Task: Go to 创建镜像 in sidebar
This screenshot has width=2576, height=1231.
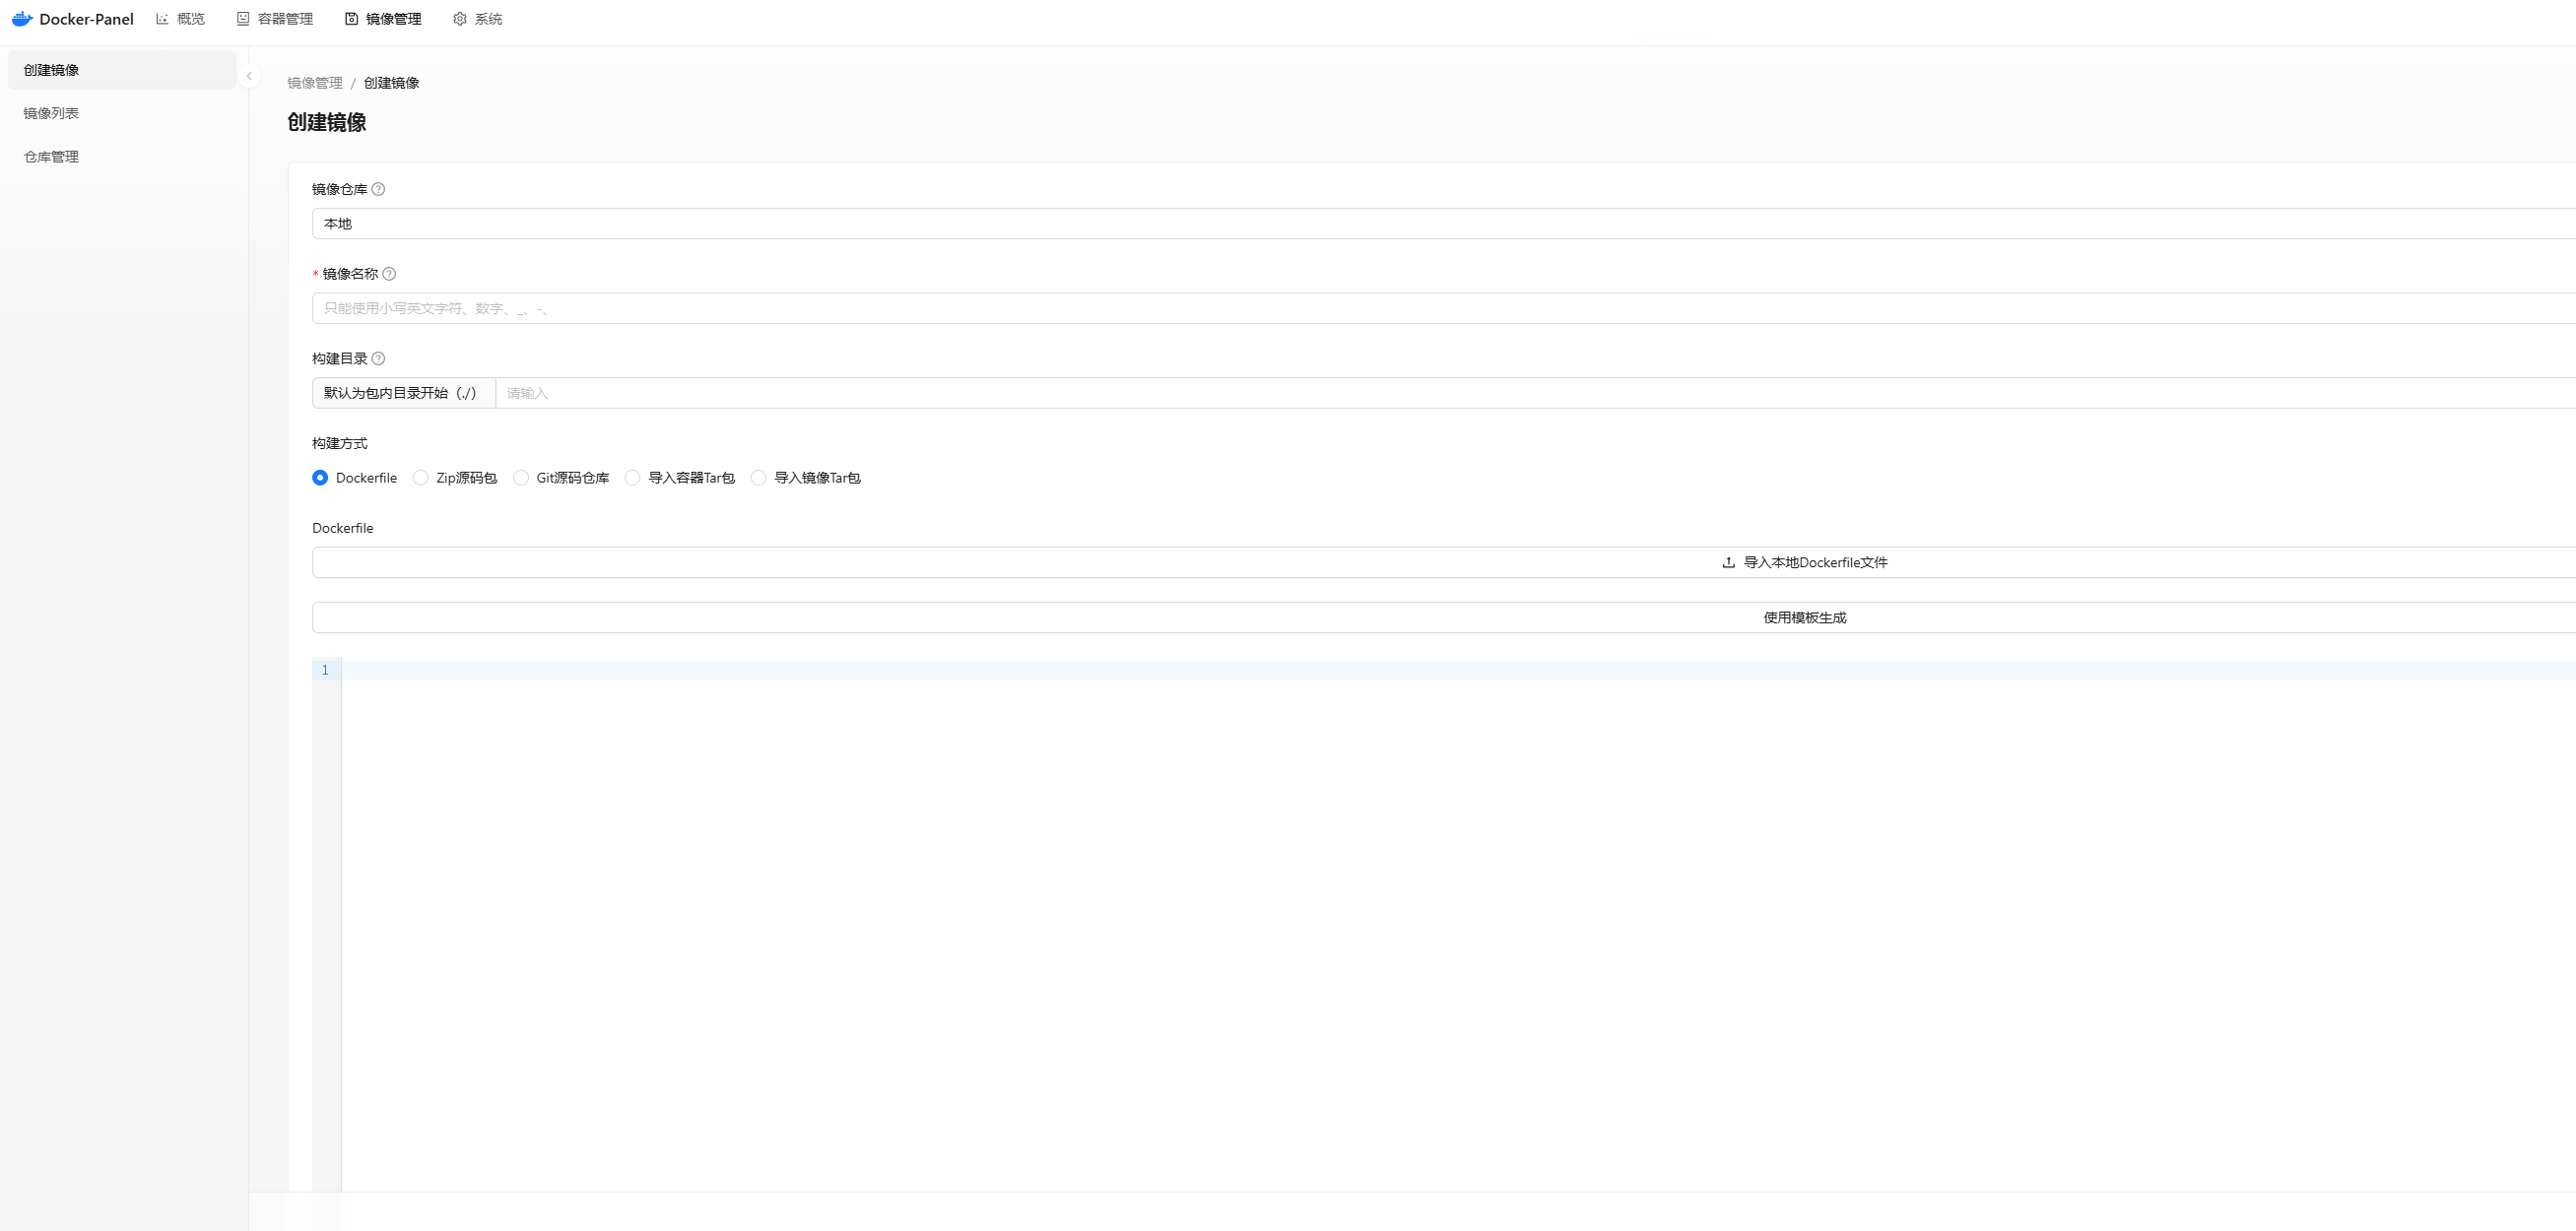Action: tap(122, 70)
